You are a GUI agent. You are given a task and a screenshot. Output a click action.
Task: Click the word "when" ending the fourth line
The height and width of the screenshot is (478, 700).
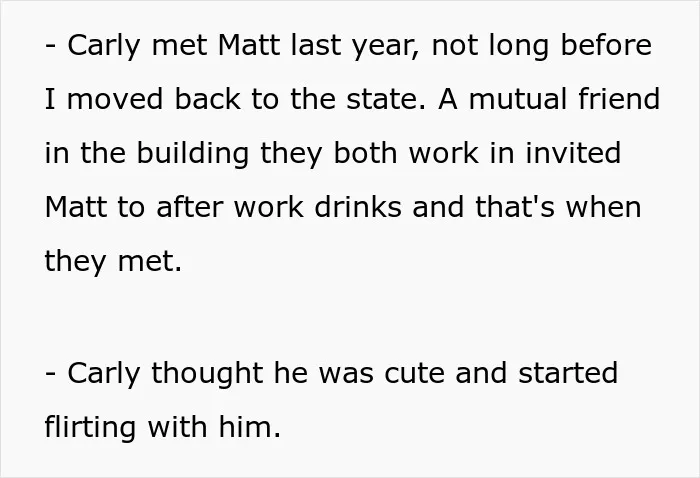(x=604, y=207)
